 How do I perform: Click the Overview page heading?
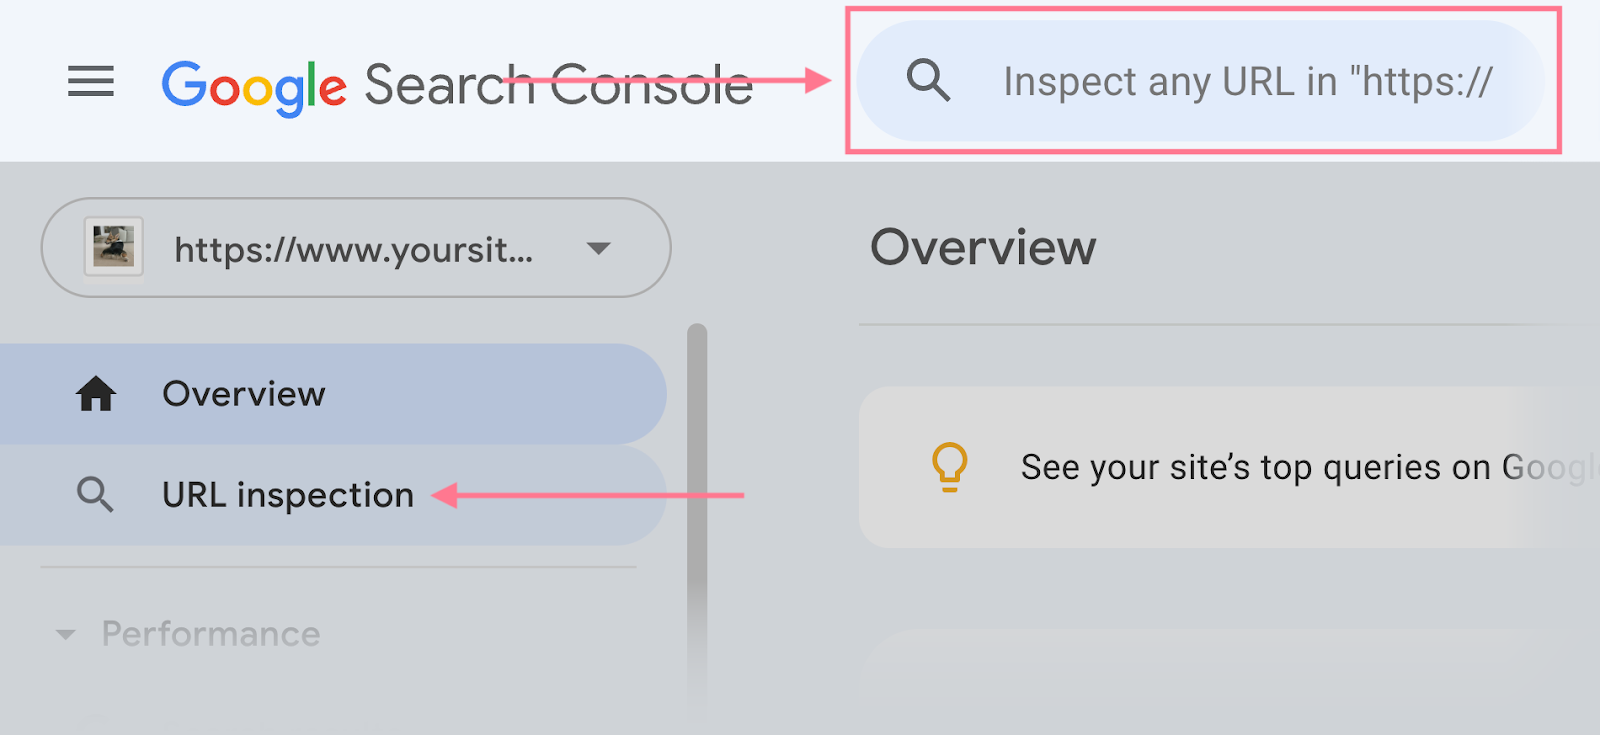[x=983, y=247]
